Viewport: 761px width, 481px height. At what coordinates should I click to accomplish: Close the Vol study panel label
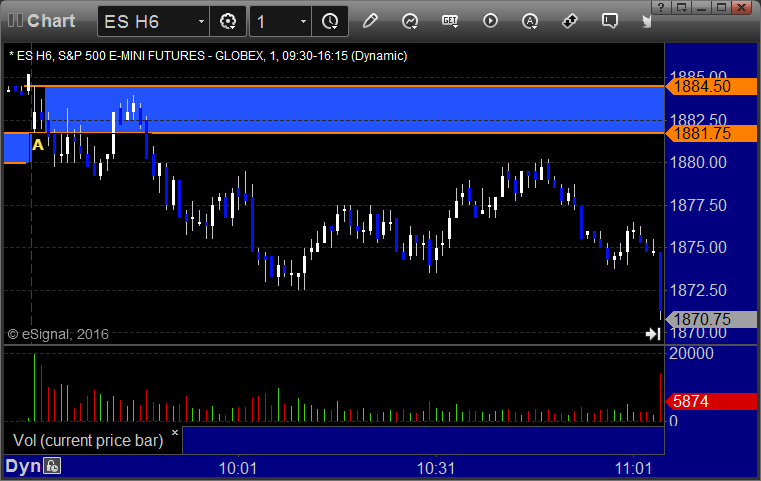pyautogui.click(x=175, y=432)
